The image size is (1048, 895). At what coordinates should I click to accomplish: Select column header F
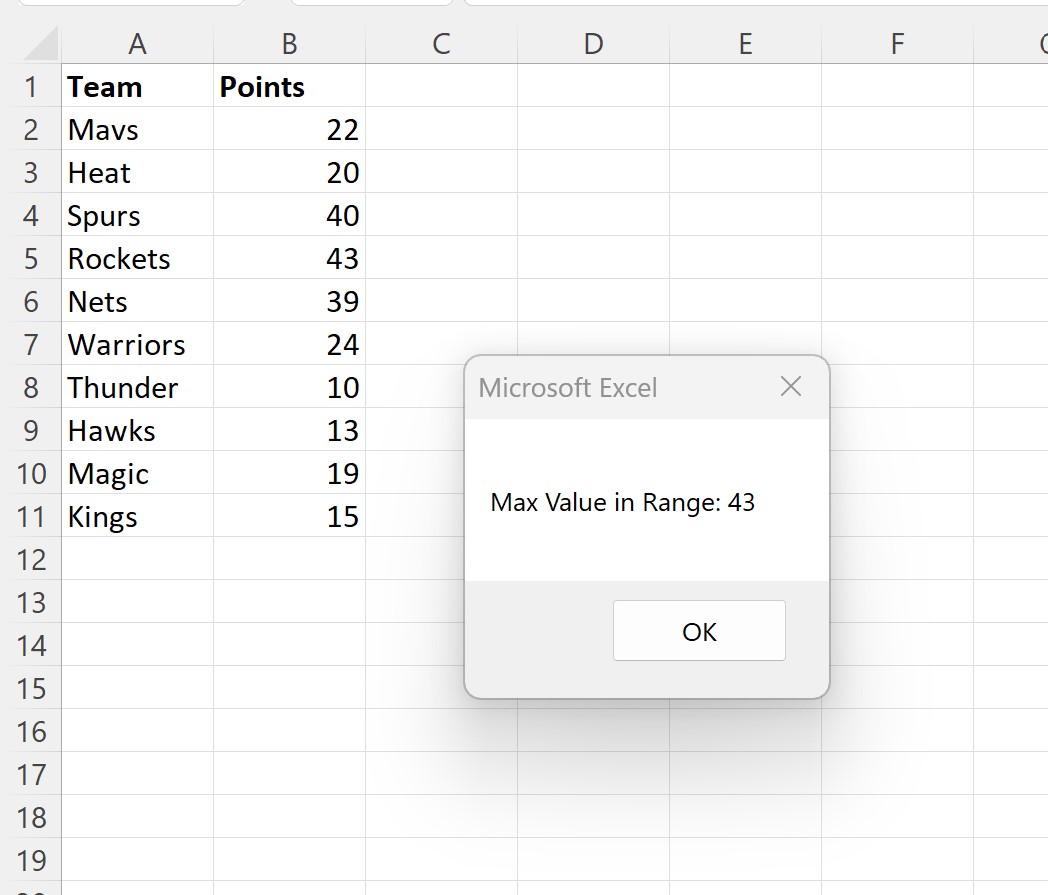(896, 44)
